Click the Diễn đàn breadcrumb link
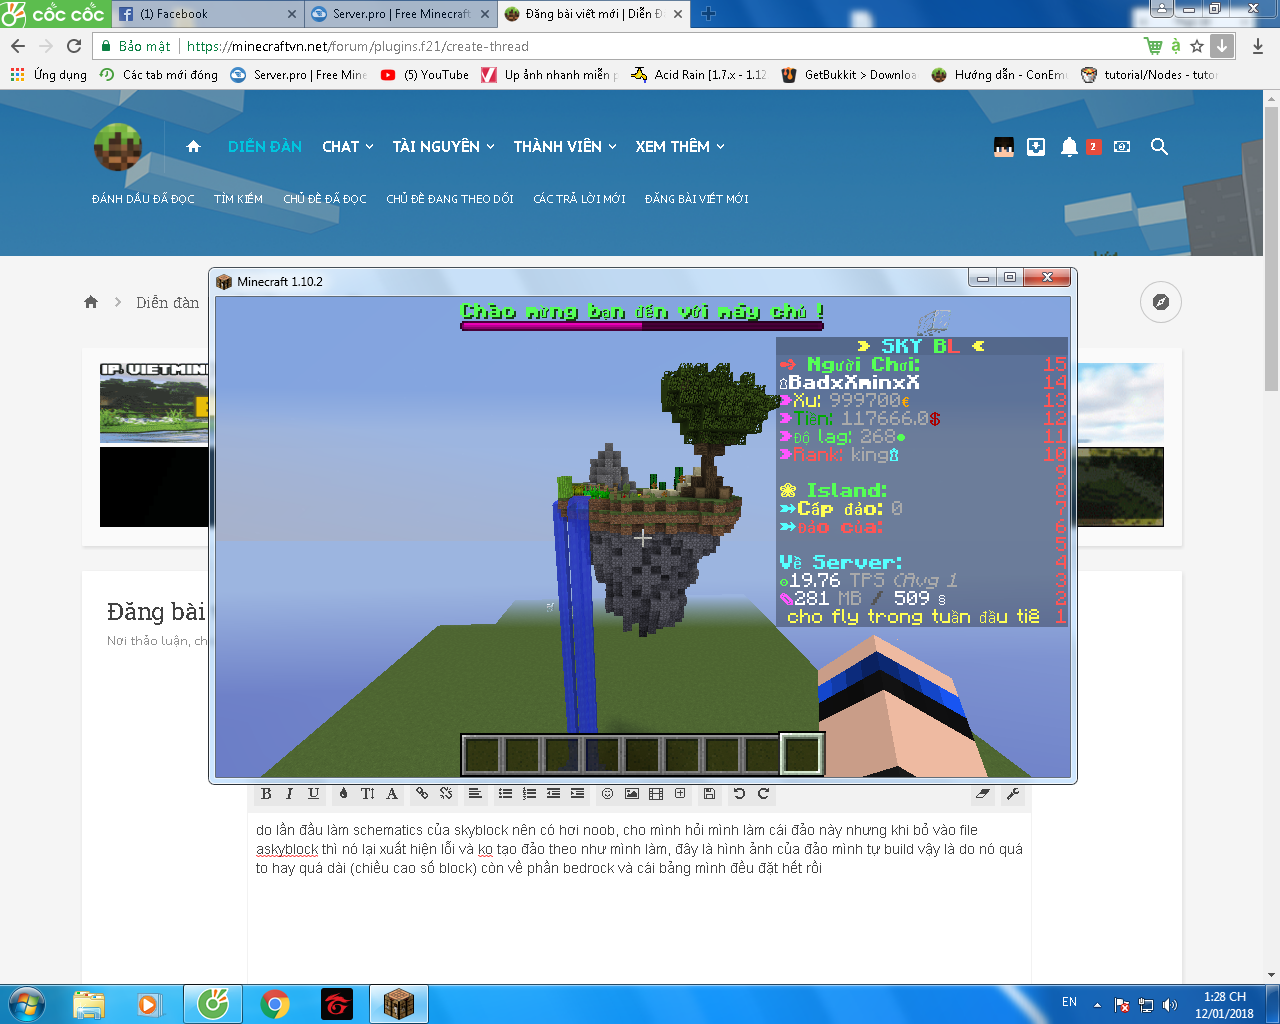This screenshot has height=1024, width=1280. (167, 302)
